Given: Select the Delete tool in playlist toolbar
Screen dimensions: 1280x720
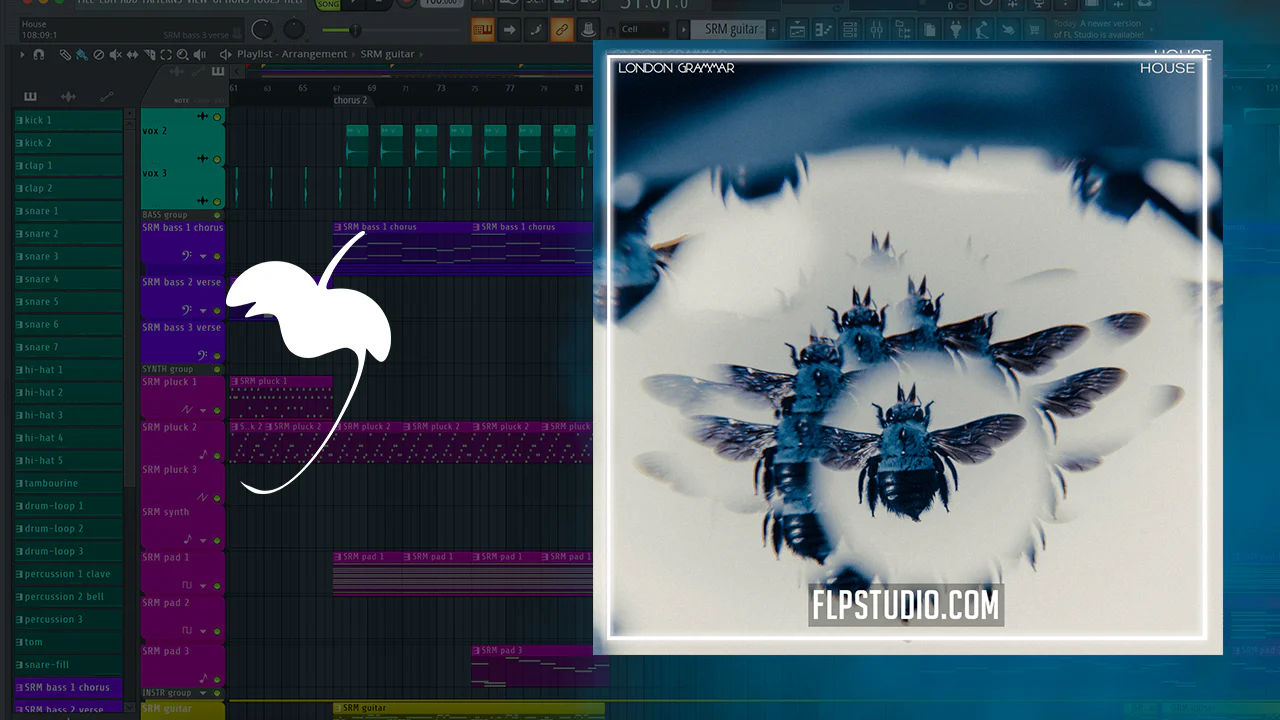Looking at the screenshot, I should coord(98,54).
